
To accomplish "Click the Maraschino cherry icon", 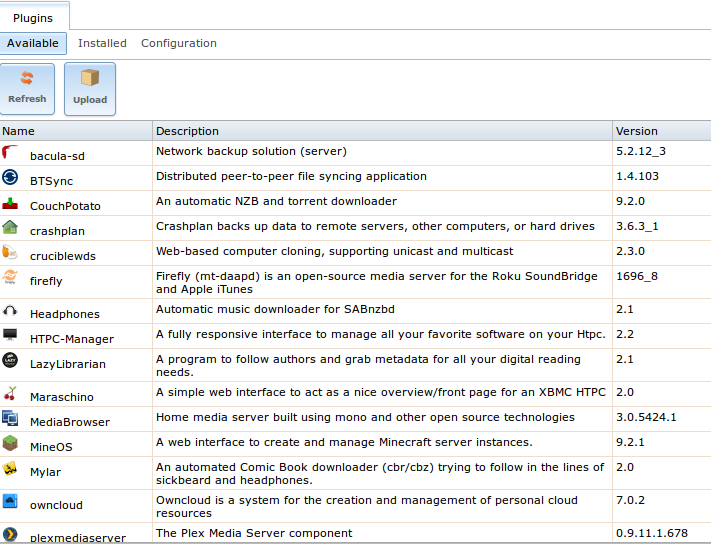I will (x=10, y=393).
